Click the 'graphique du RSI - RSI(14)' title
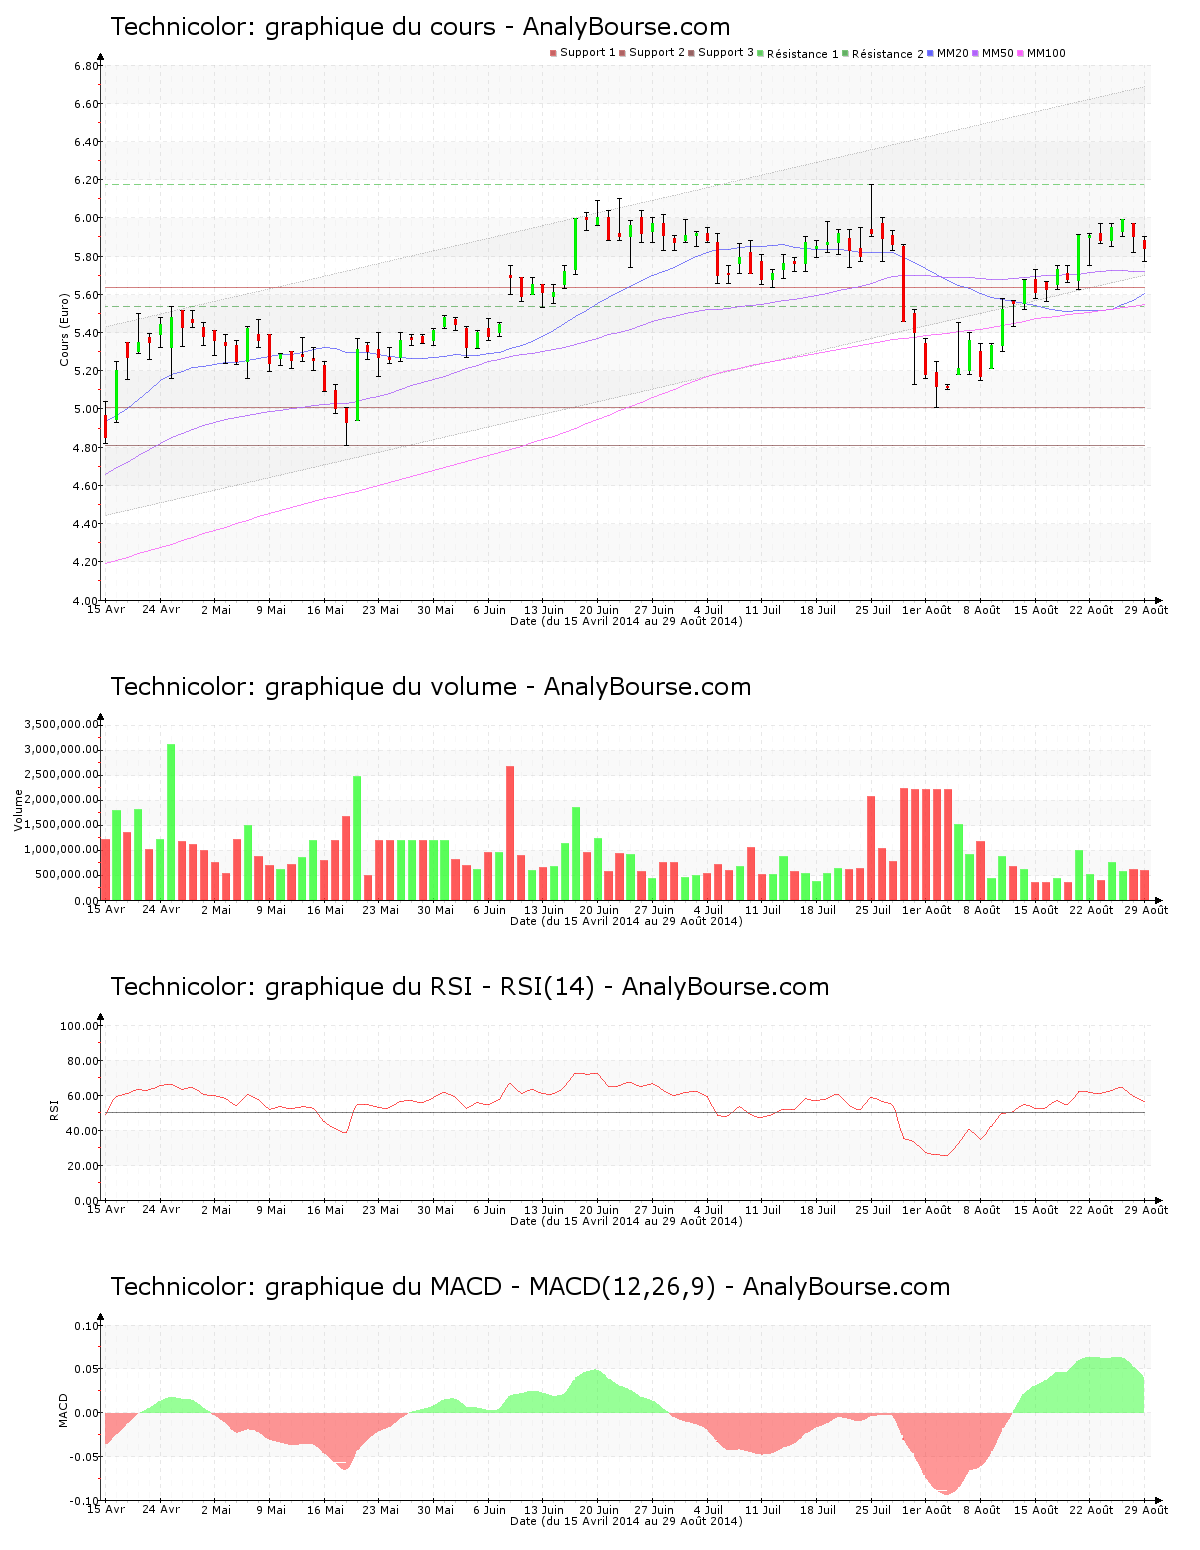 (x=469, y=987)
